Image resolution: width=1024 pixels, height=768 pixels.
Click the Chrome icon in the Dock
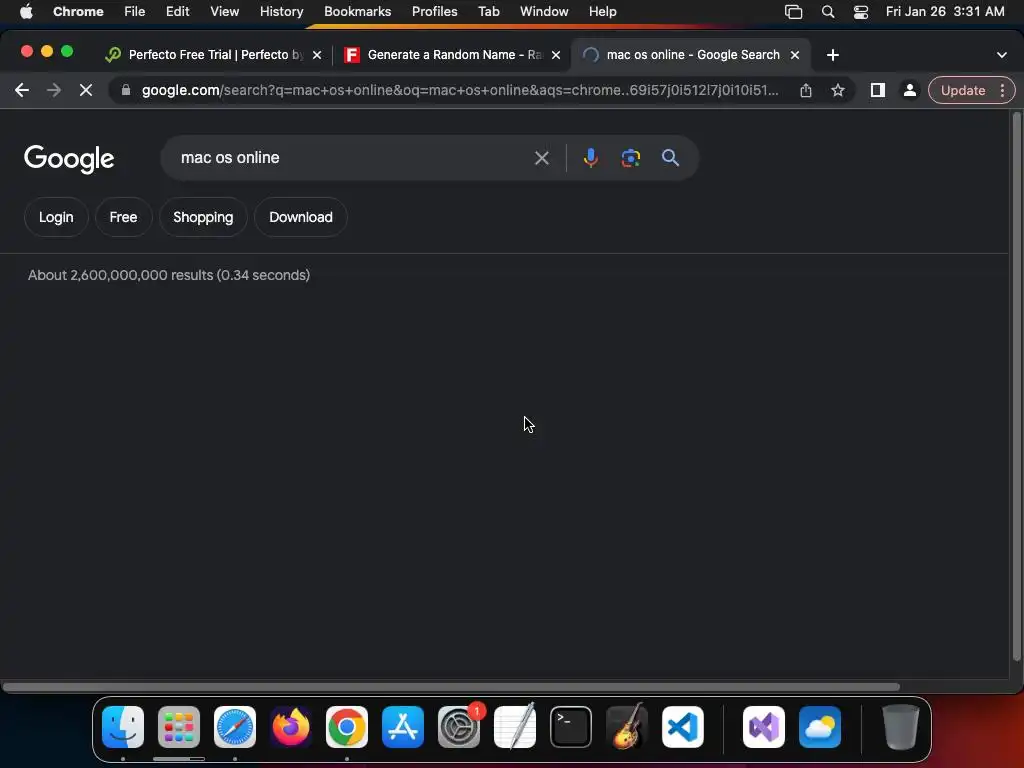click(x=347, y=727)
